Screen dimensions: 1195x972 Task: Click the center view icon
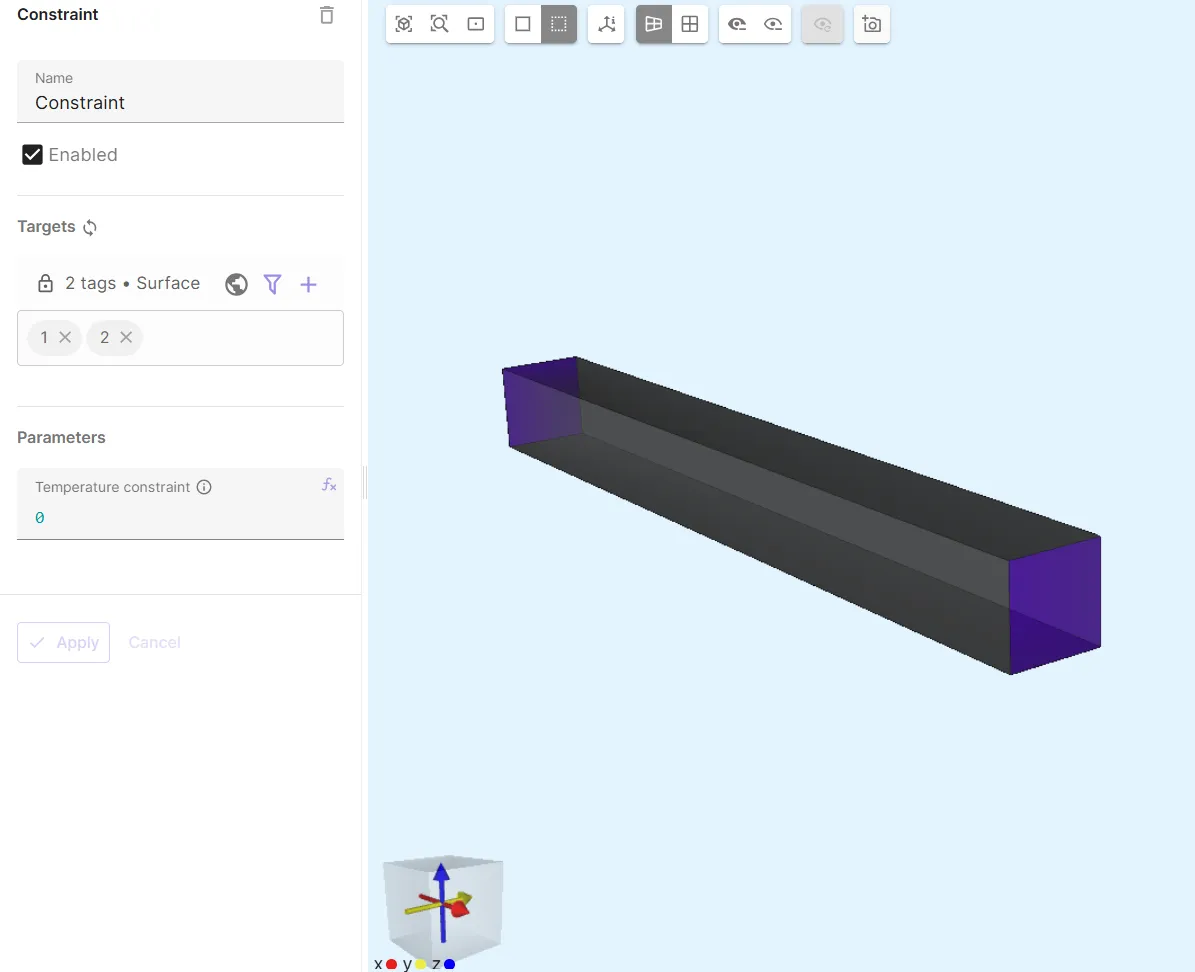coord(475,25)
